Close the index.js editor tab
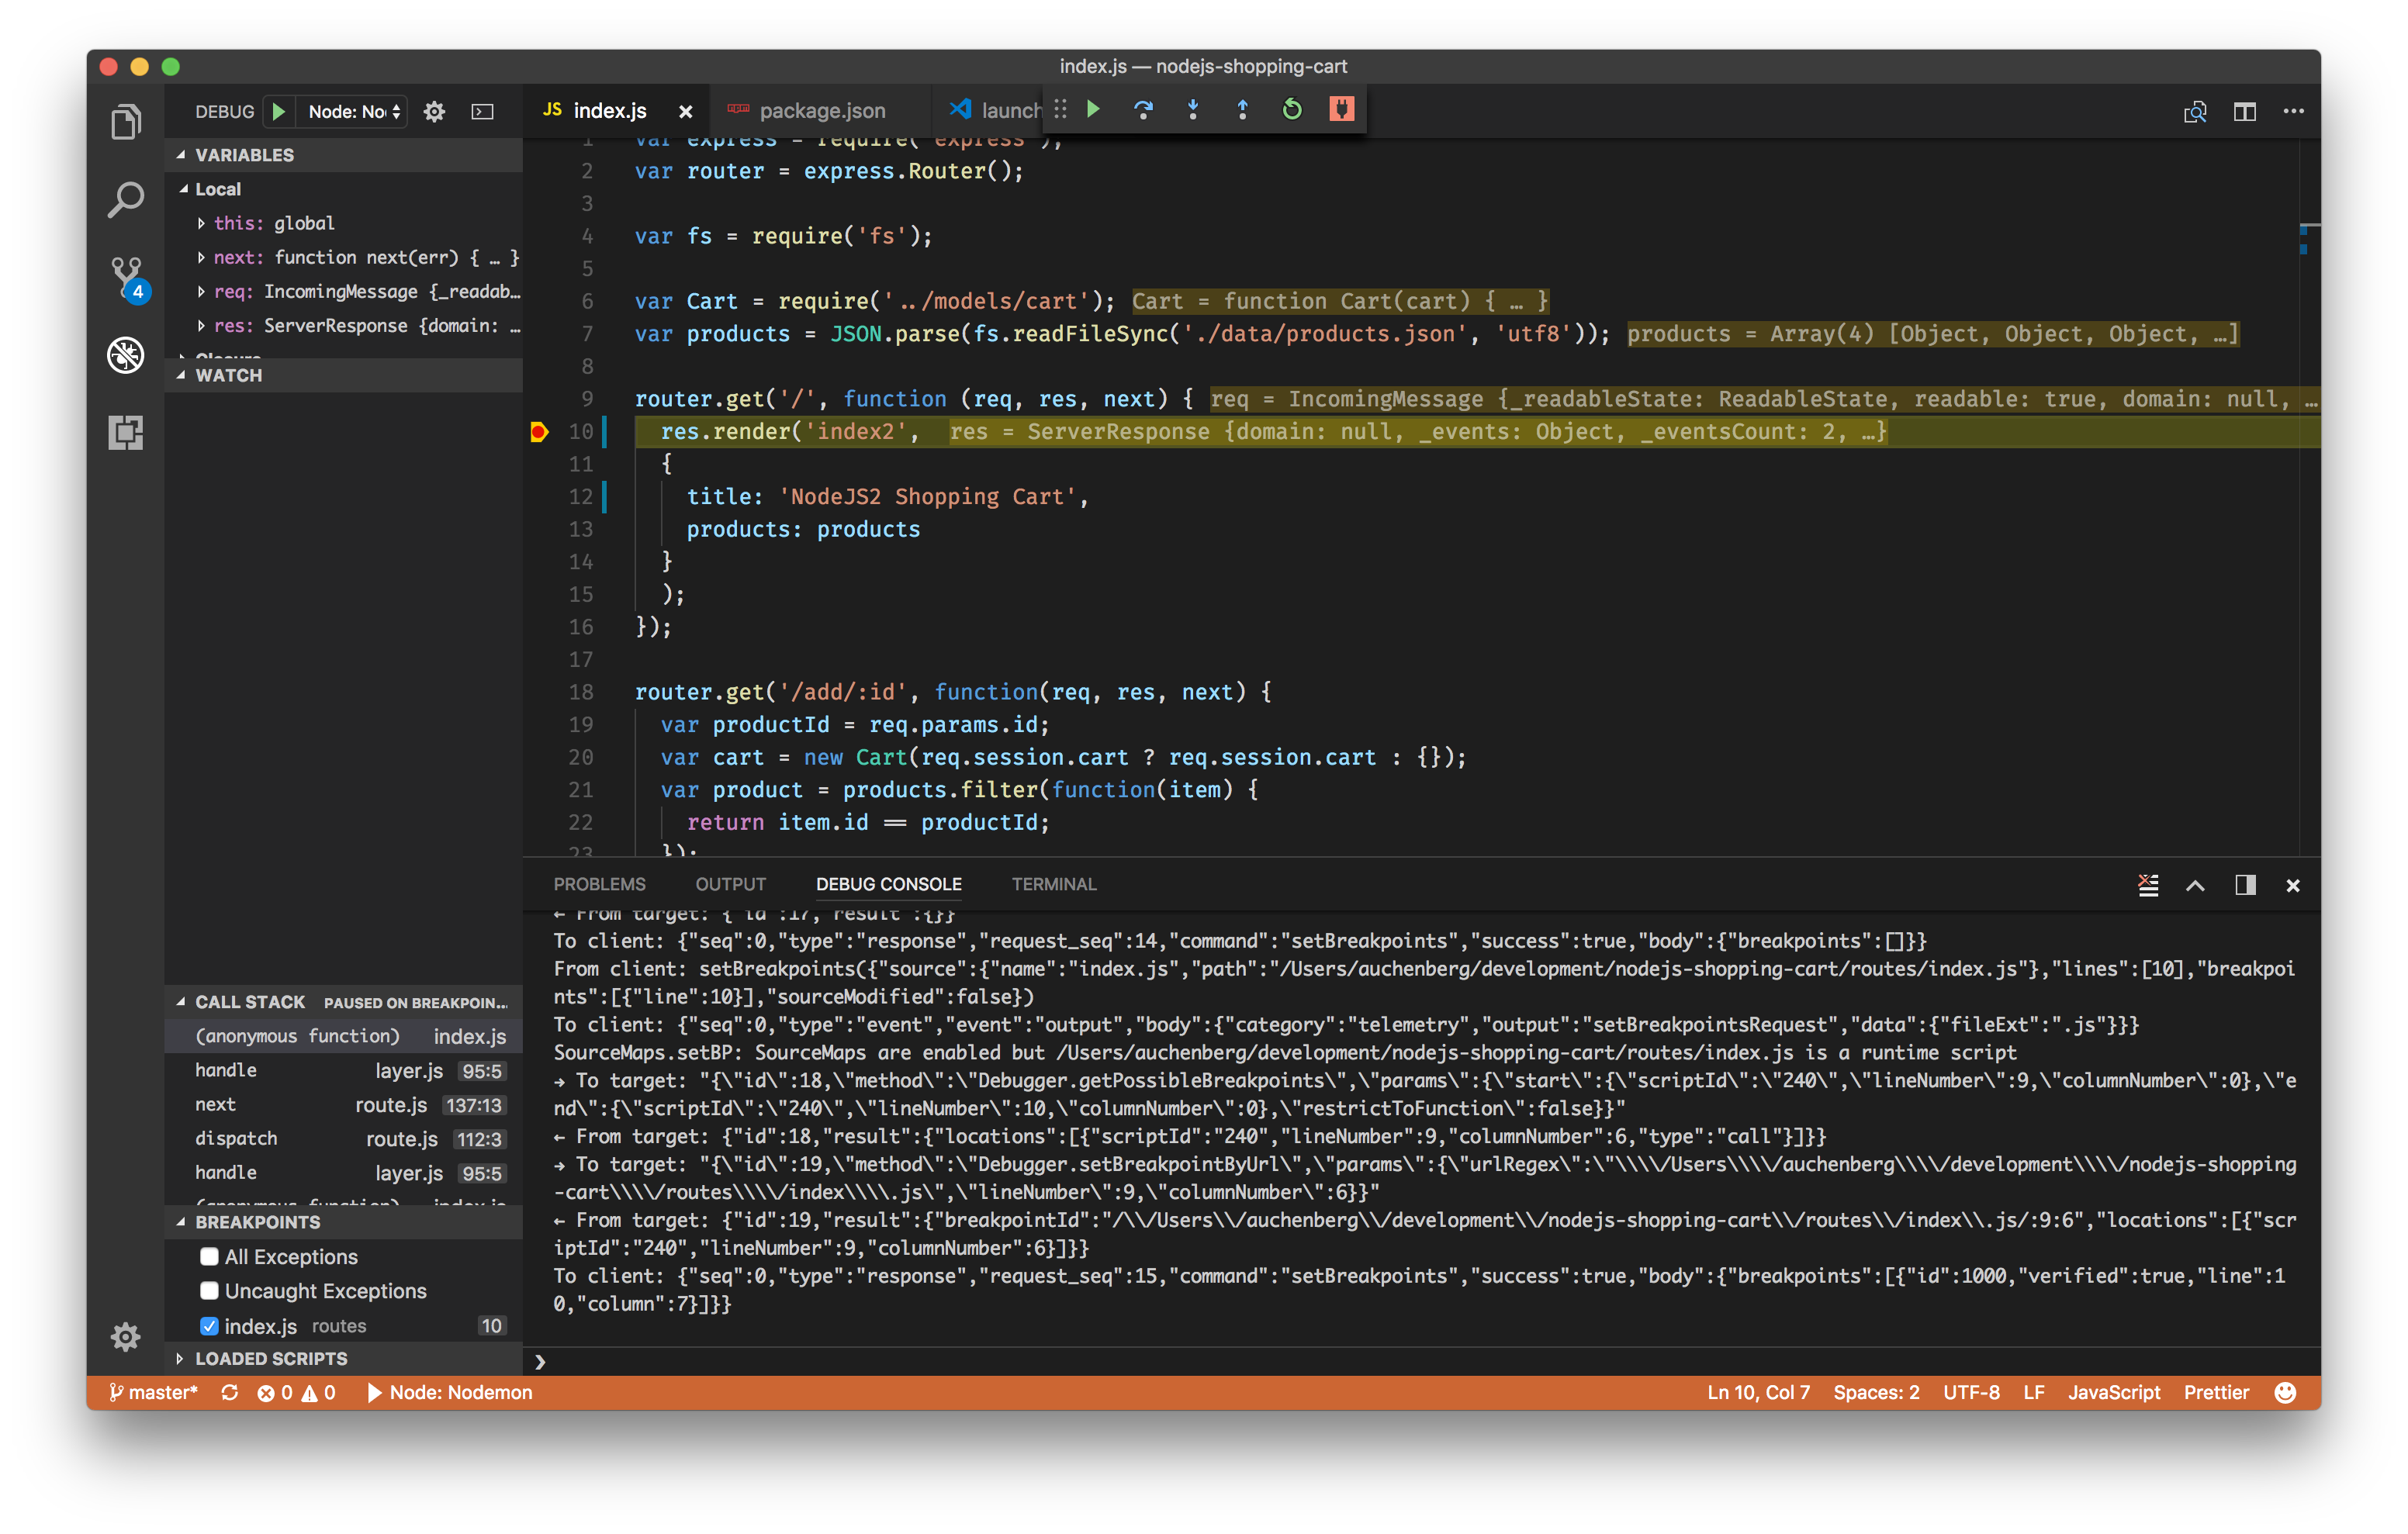Viewport: 2408px width, 1534px height. coord(685,111)
